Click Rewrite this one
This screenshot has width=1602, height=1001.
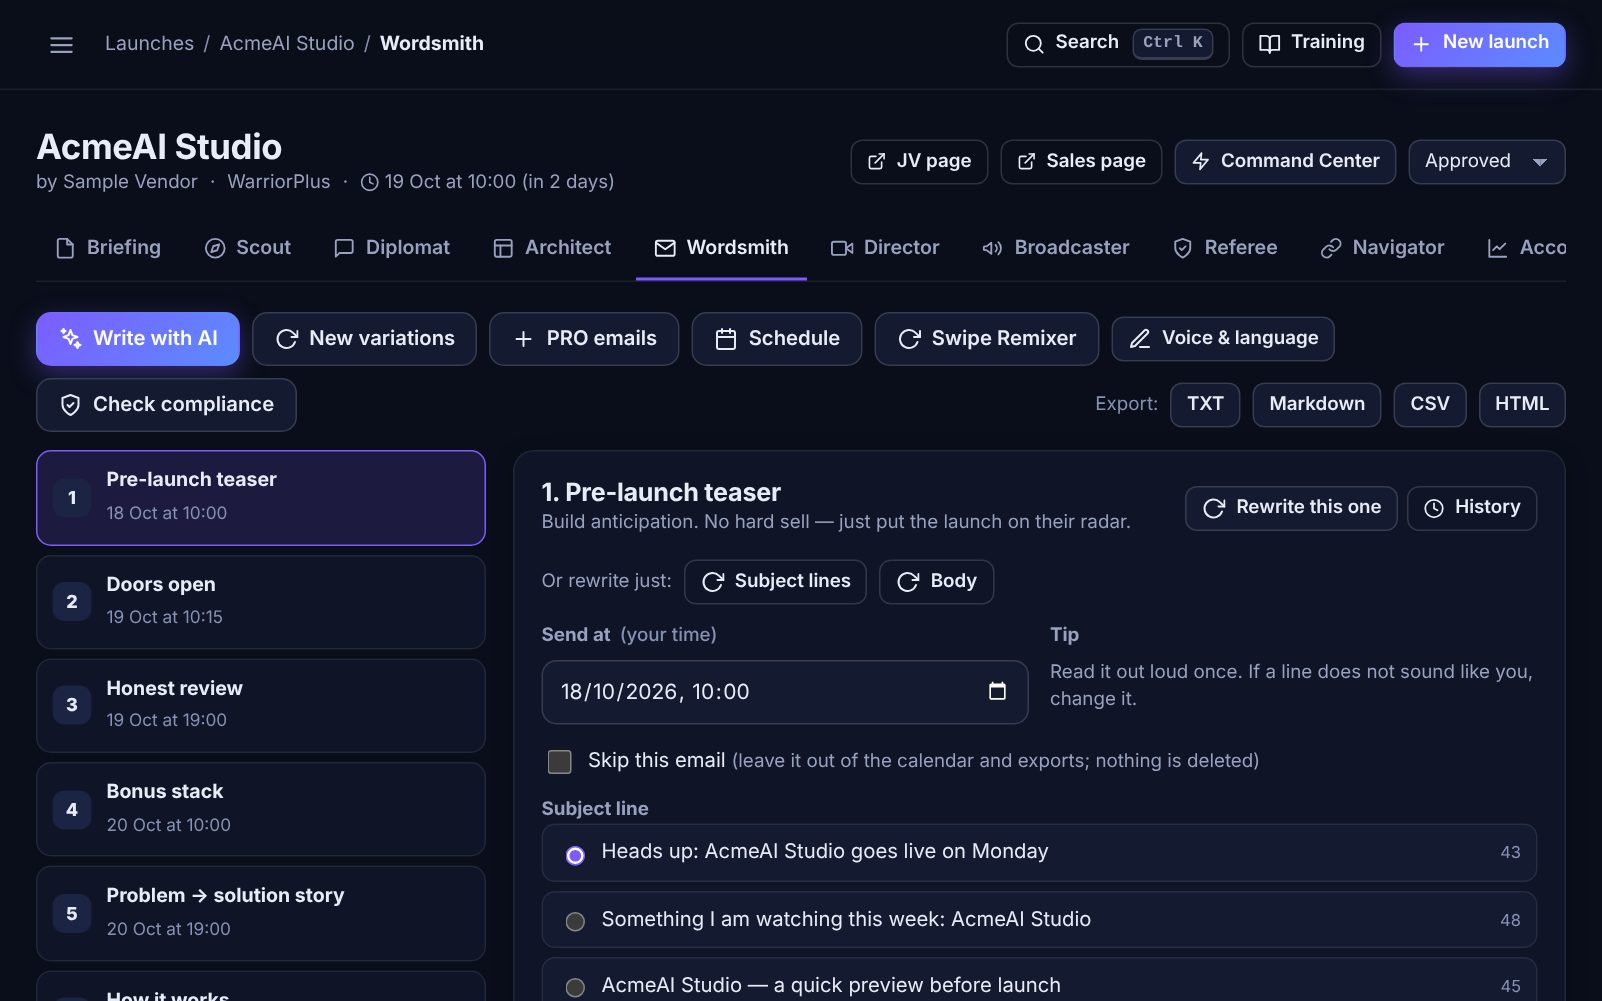pos(1291,508)
